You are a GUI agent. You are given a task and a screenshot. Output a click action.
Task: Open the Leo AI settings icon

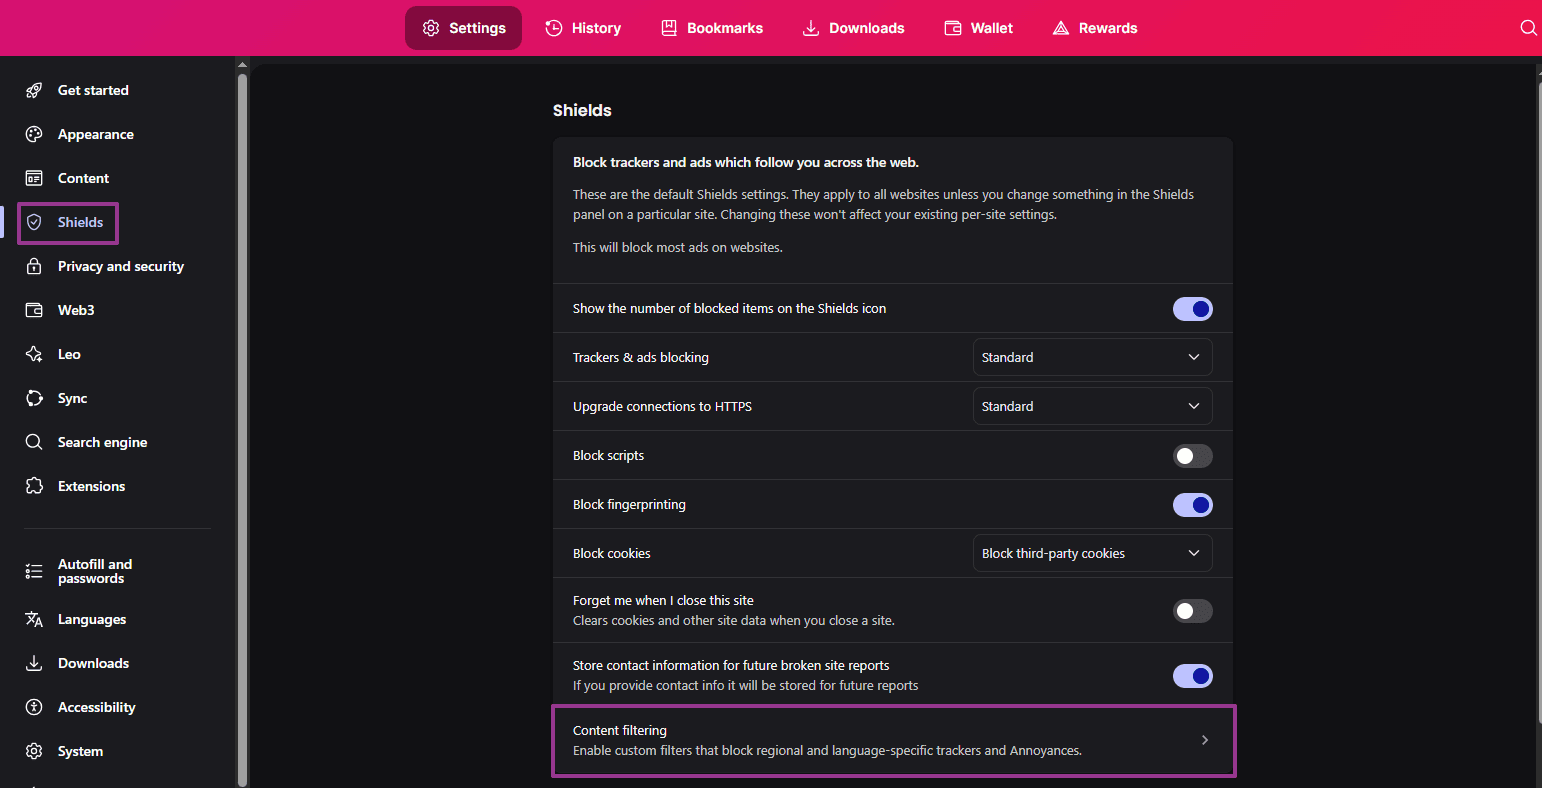(x=34, y=354)
